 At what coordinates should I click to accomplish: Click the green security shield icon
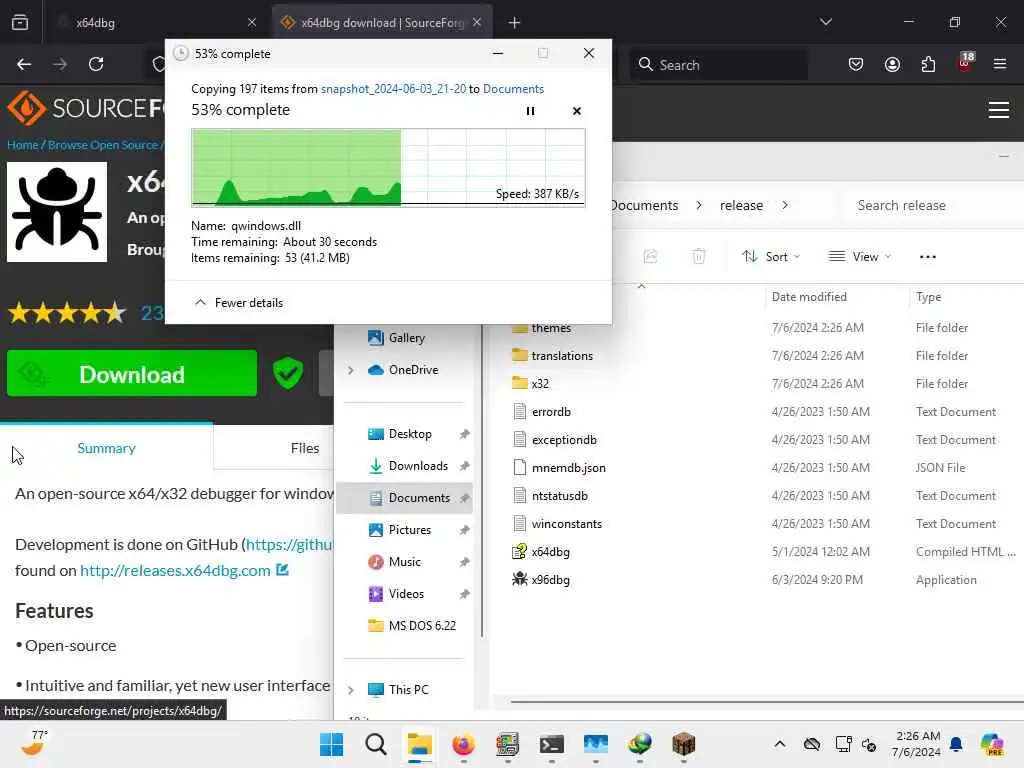click(x=288, y=373)
